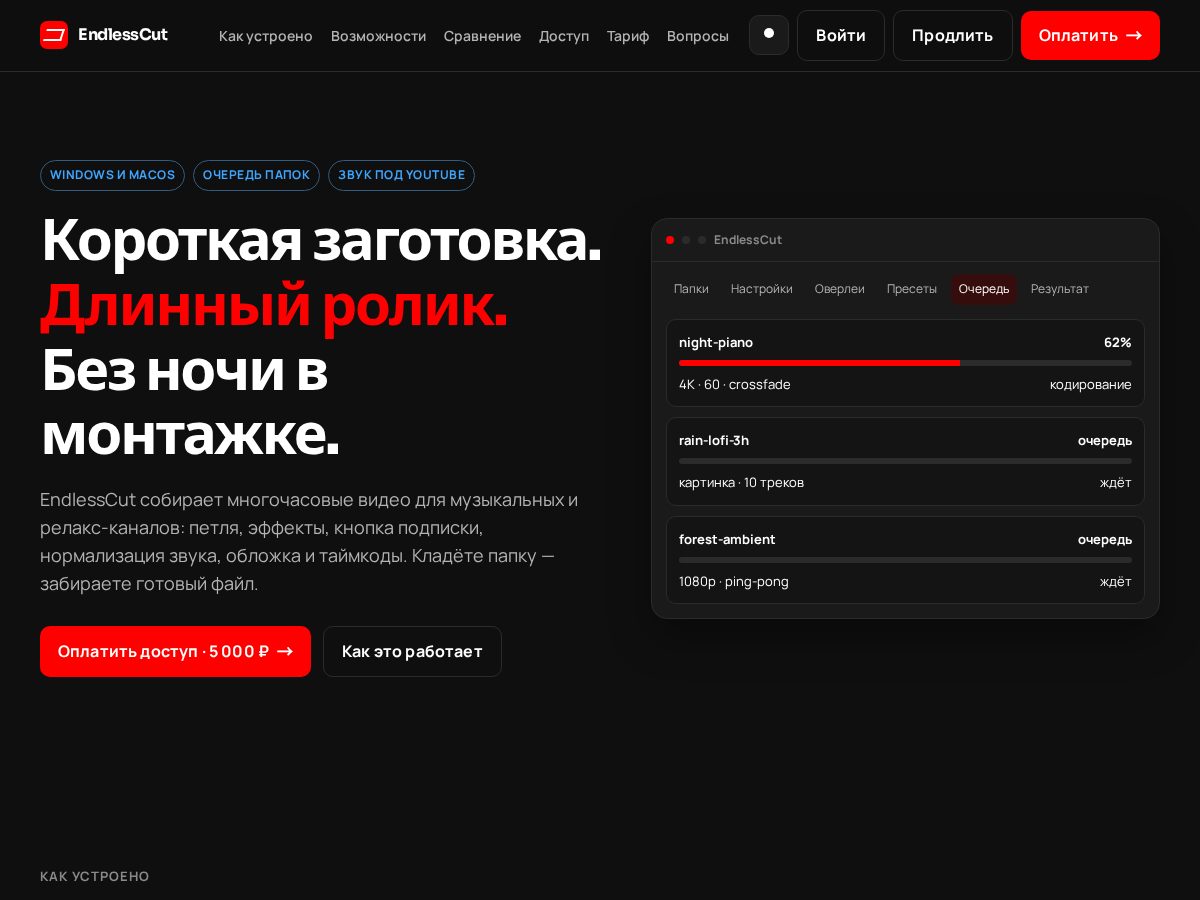Open the 'Как устроено' nav link

click(x=266, y=36)
